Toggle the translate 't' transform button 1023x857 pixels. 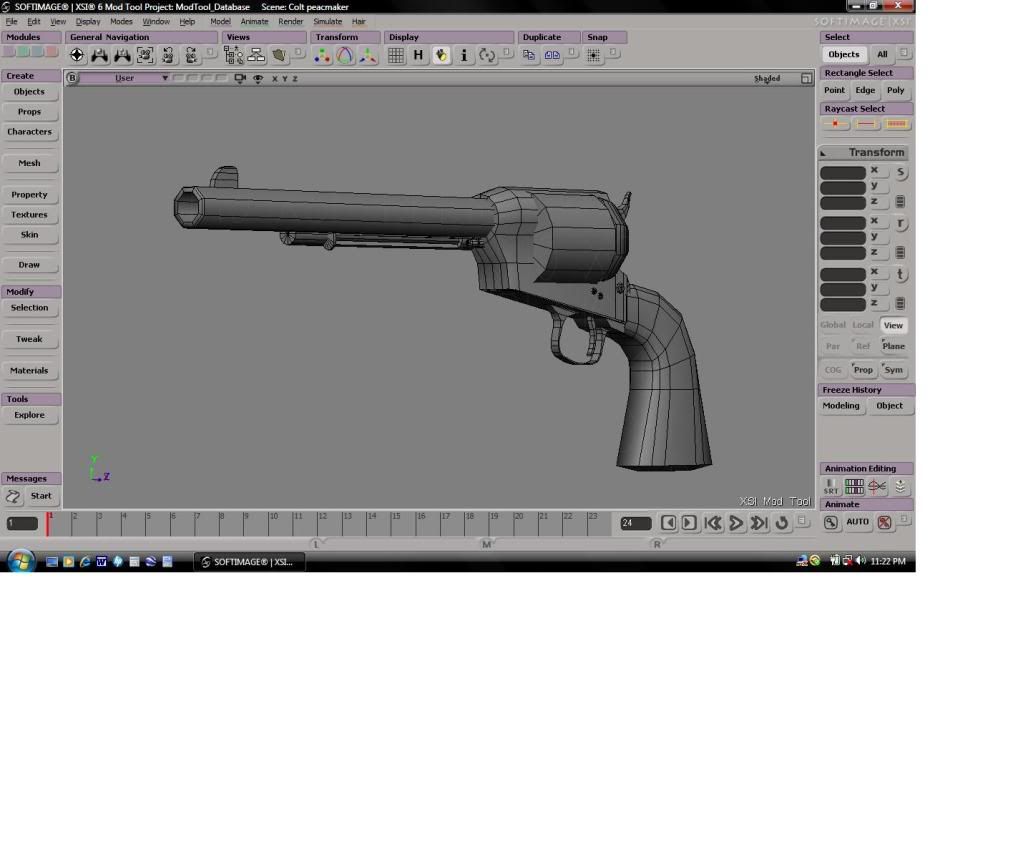pyautogui.click(x=900, y=275)
